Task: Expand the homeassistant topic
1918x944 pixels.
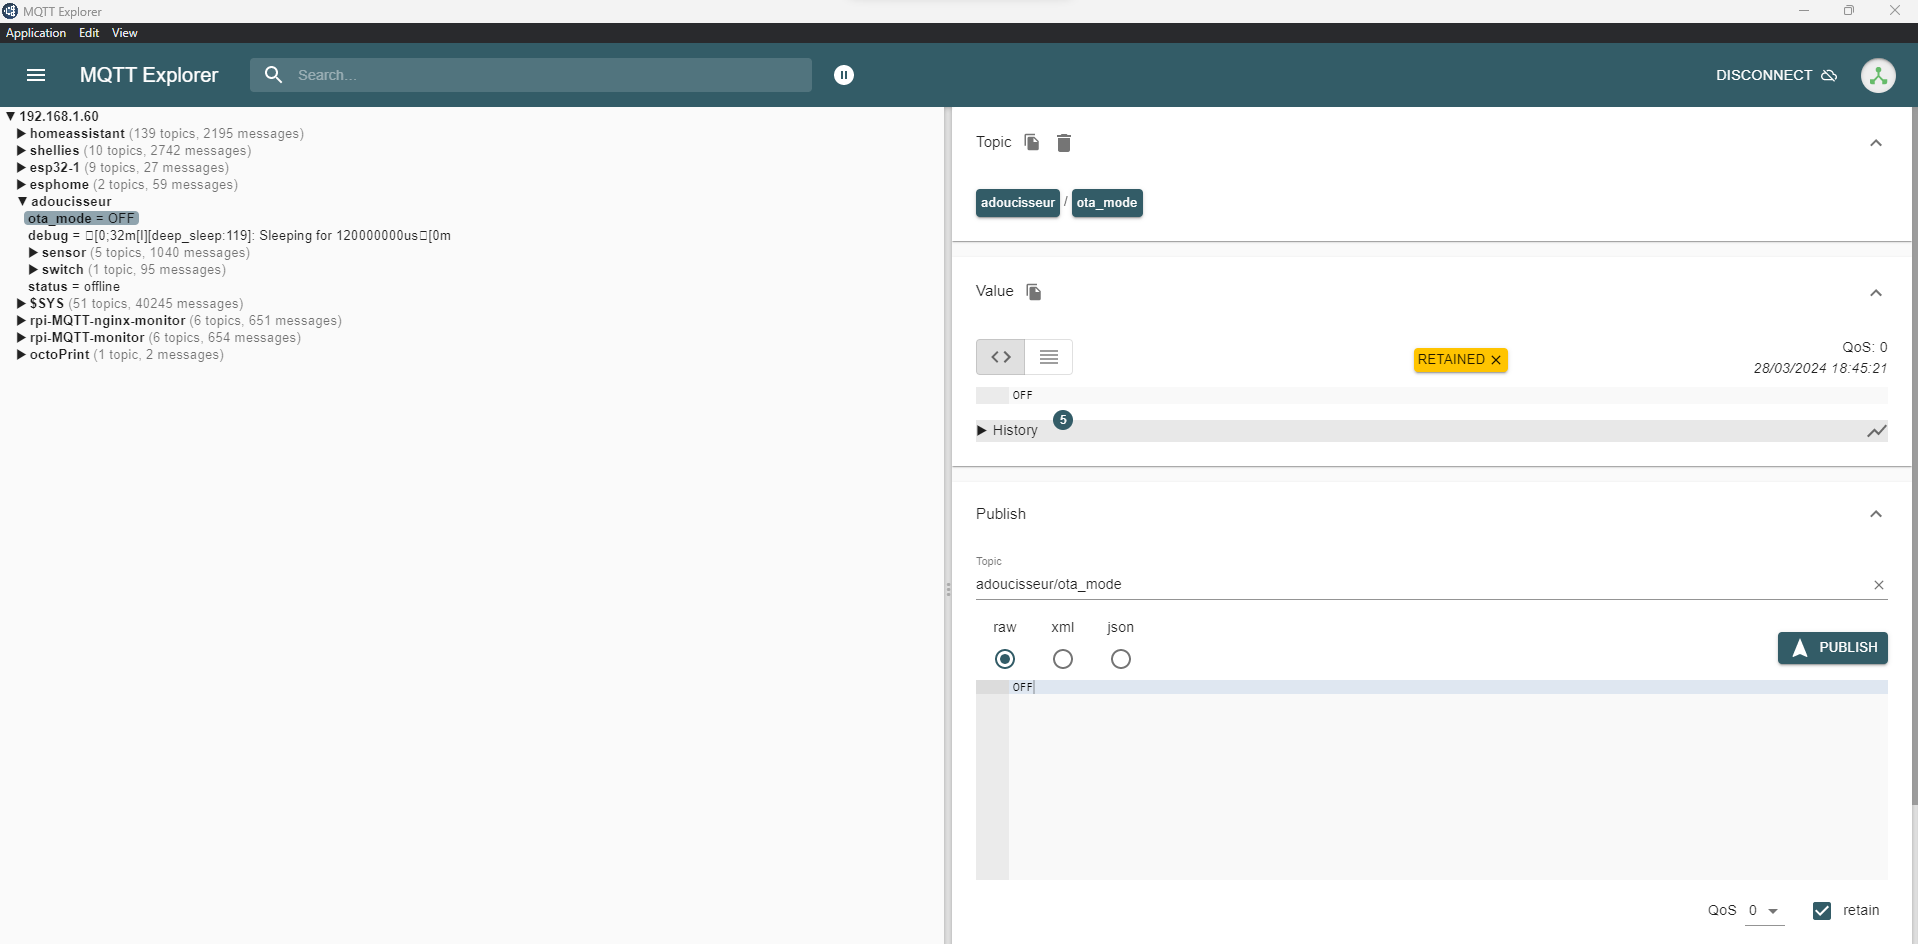Action: click(21, 134)
